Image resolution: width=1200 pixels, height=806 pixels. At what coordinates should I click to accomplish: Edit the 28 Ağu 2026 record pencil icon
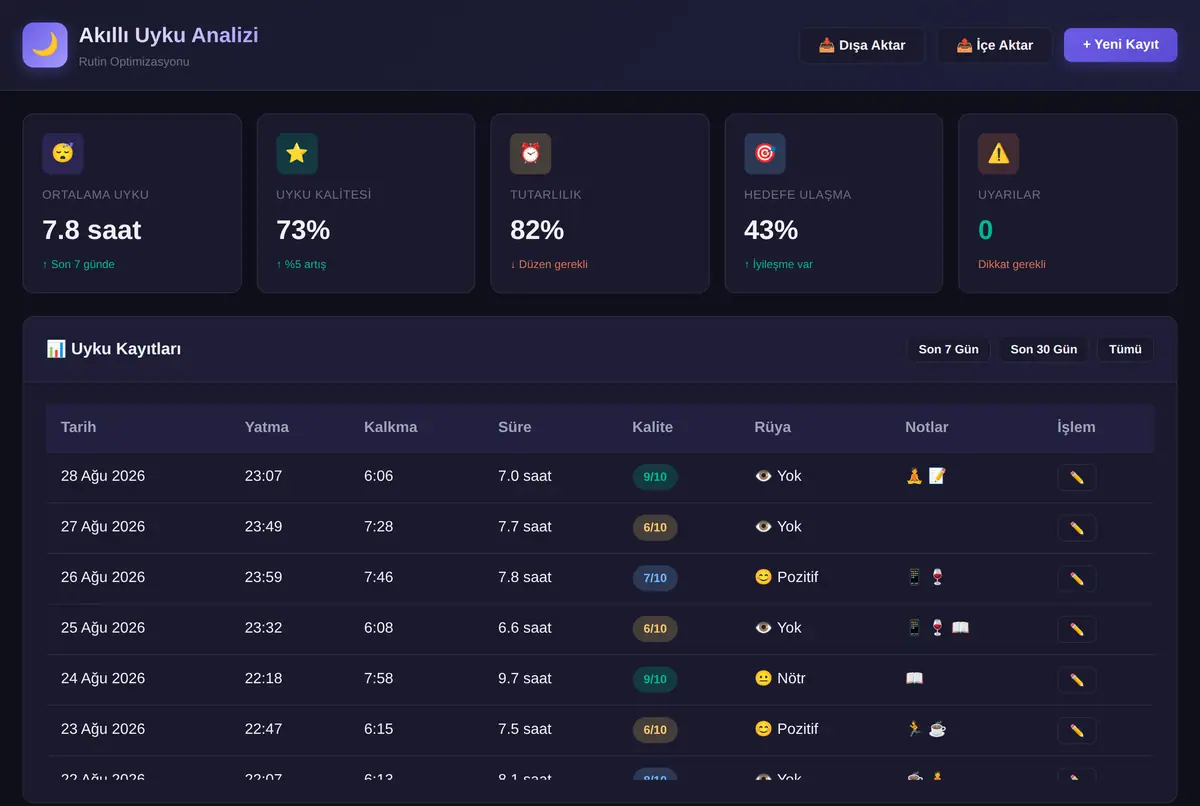click(1077, 477)
